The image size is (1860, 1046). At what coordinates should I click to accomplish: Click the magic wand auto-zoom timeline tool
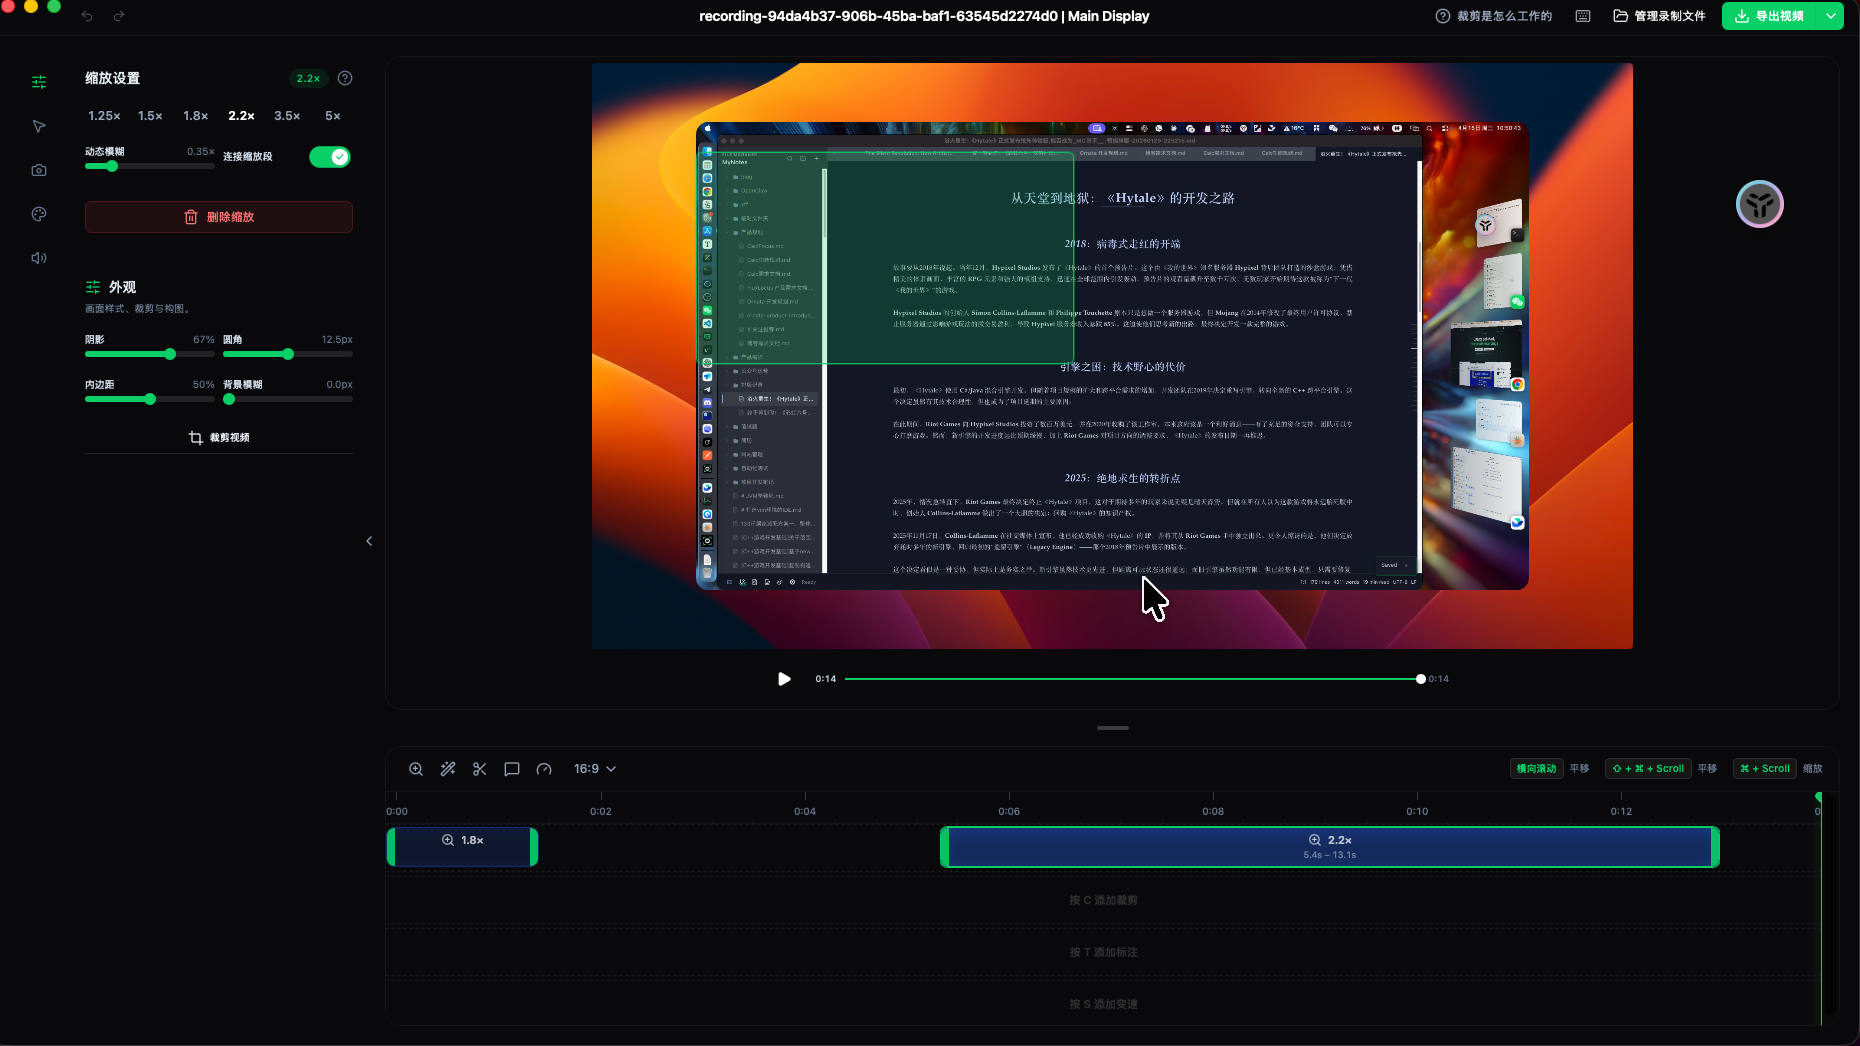tap(448, 769)
